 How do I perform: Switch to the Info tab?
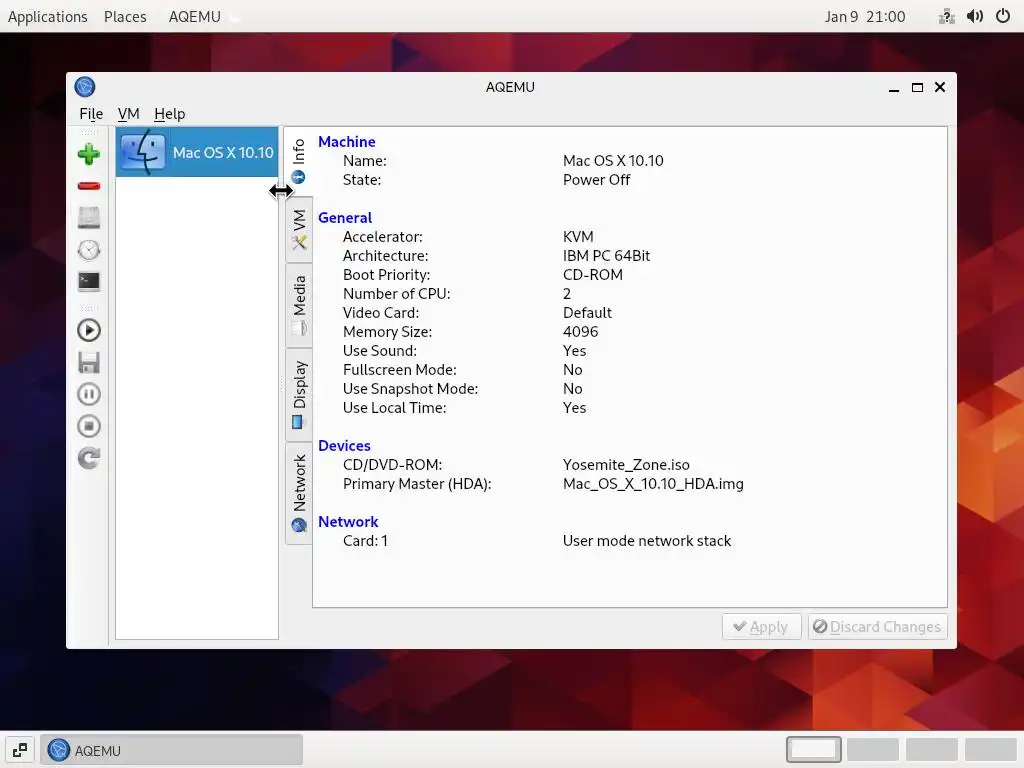pos(298,161)
